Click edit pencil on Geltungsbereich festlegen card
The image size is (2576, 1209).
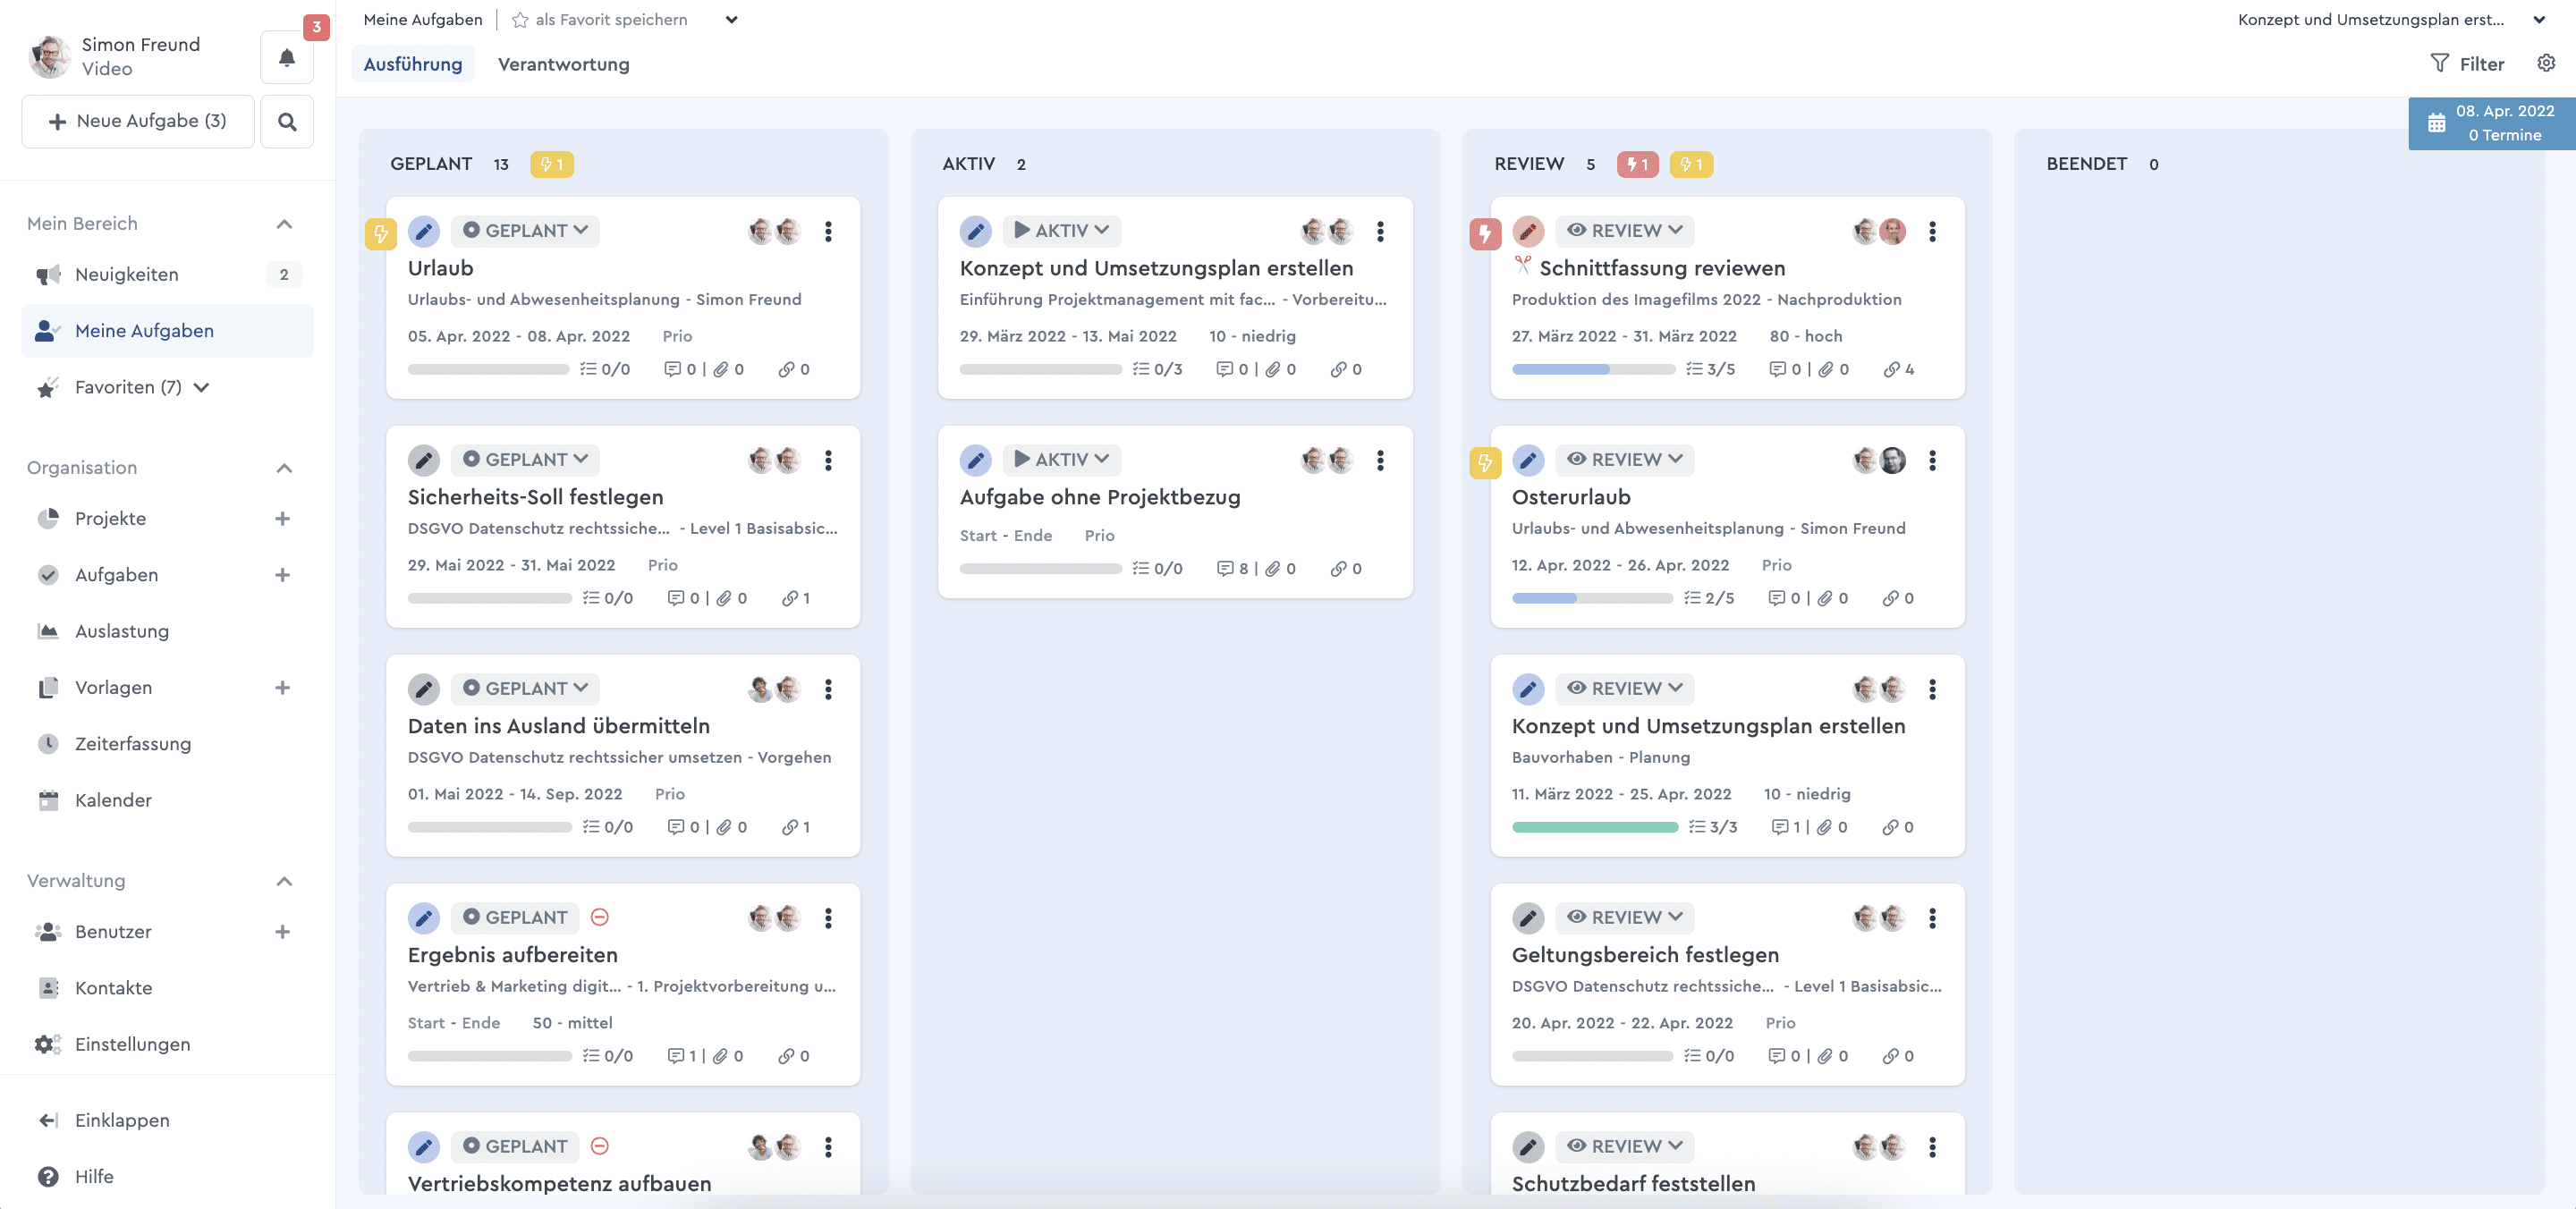(x=1528, y=919)
